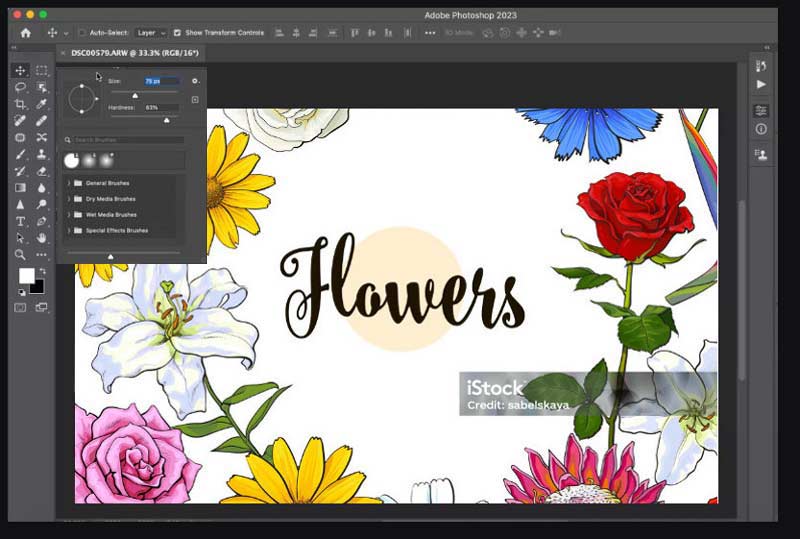Image resolution: width=800 pixels, height=539 pixels.
Task: Close the DSC00579.ARW document tab
Action: click(63, 53)
